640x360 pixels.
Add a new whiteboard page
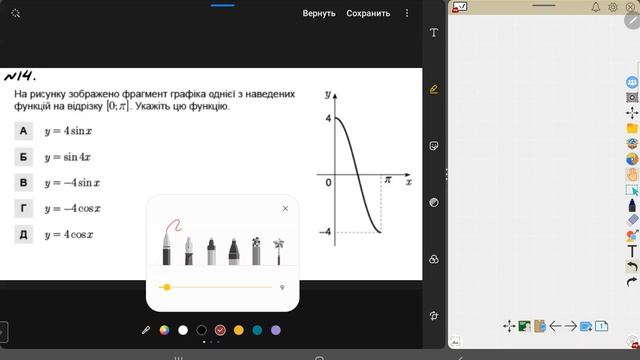point(586,326)
